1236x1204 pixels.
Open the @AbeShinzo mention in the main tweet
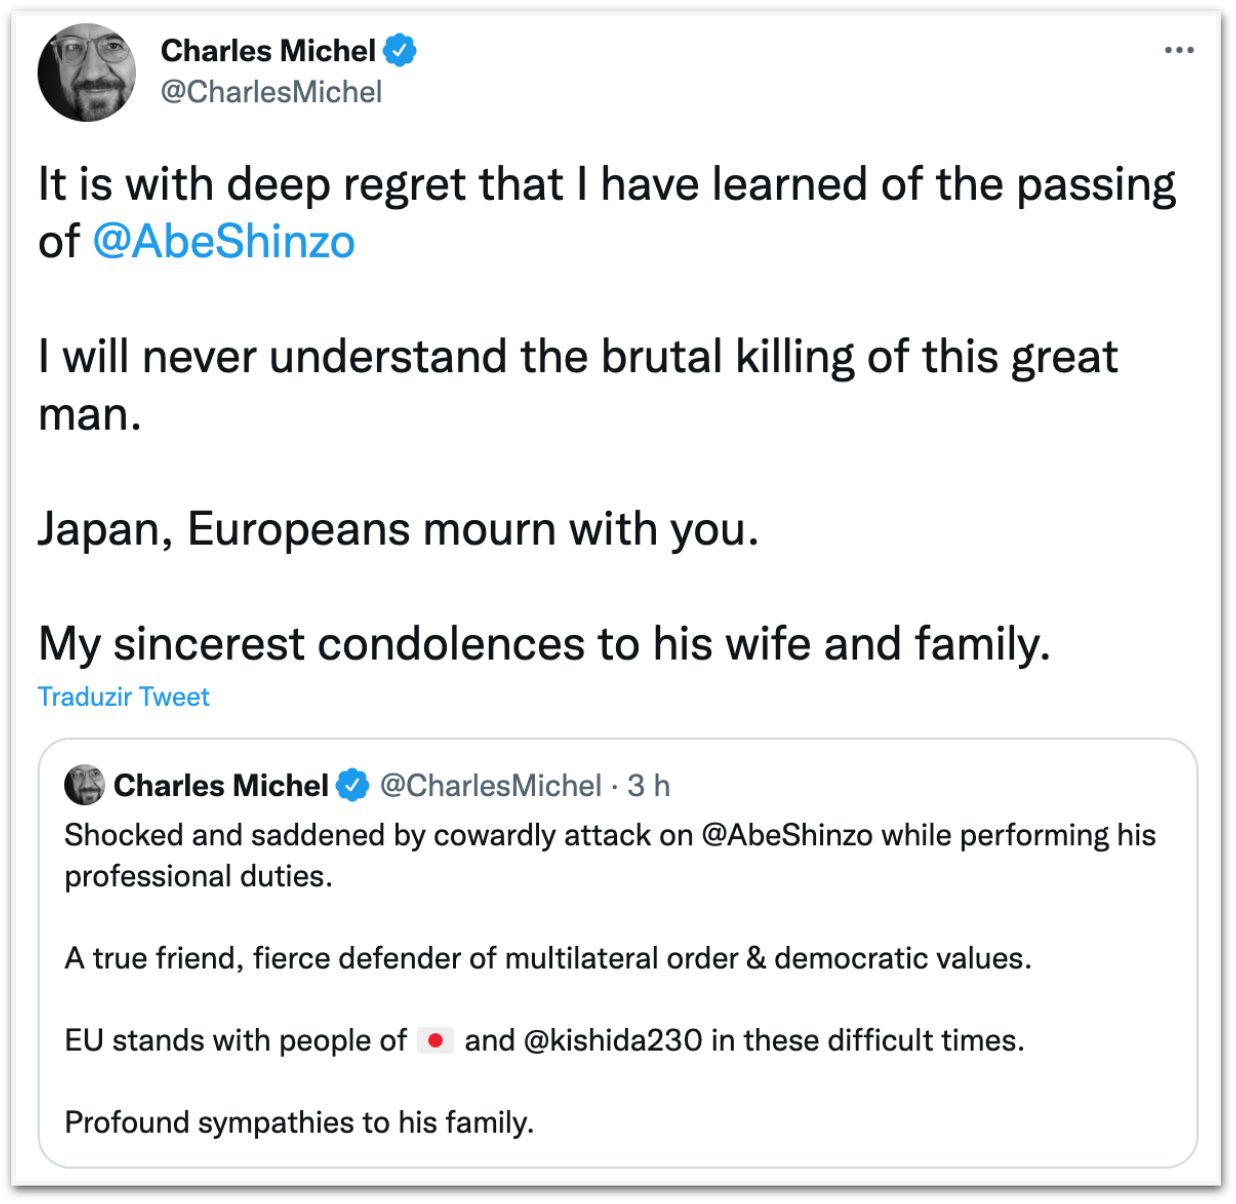coord(224,242)
